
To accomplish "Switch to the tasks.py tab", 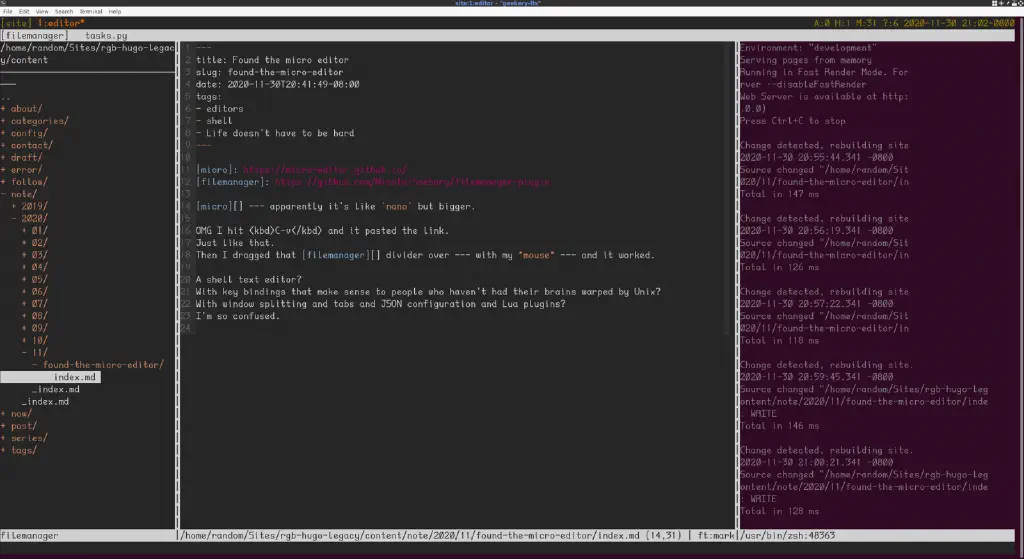I will (106, 35).
